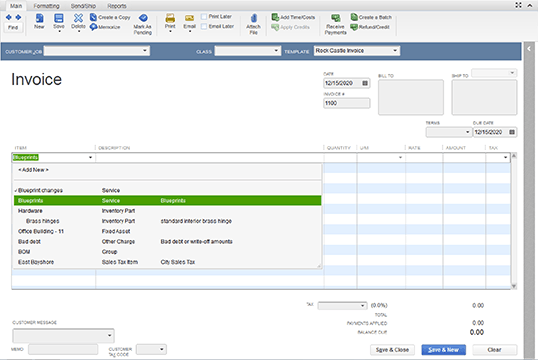Click the New invoice icon
The width and height of the screenshot is (538, 361).
[39, 19]
